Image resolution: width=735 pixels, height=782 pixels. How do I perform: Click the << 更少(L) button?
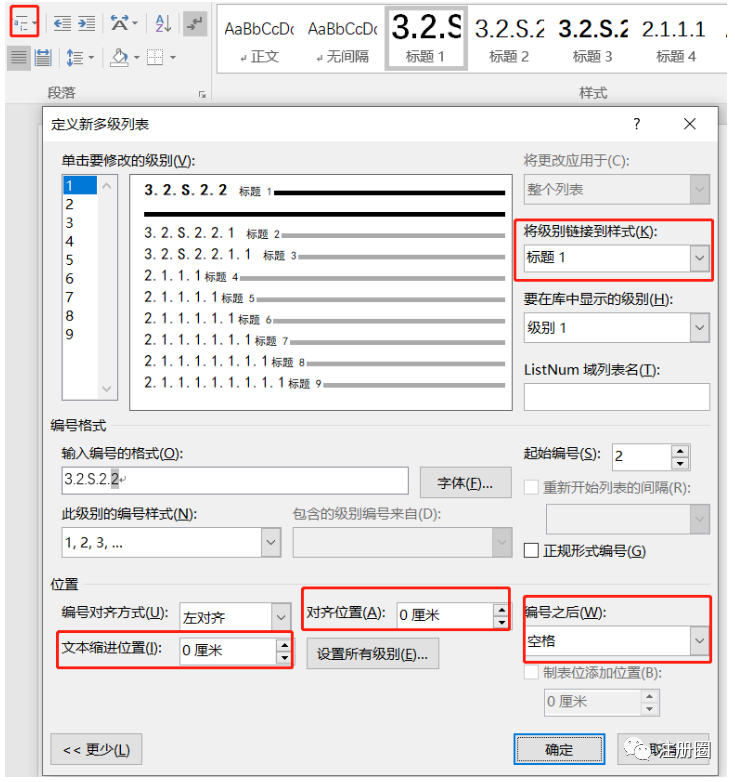pyautogui.click(x=96, y=749)
